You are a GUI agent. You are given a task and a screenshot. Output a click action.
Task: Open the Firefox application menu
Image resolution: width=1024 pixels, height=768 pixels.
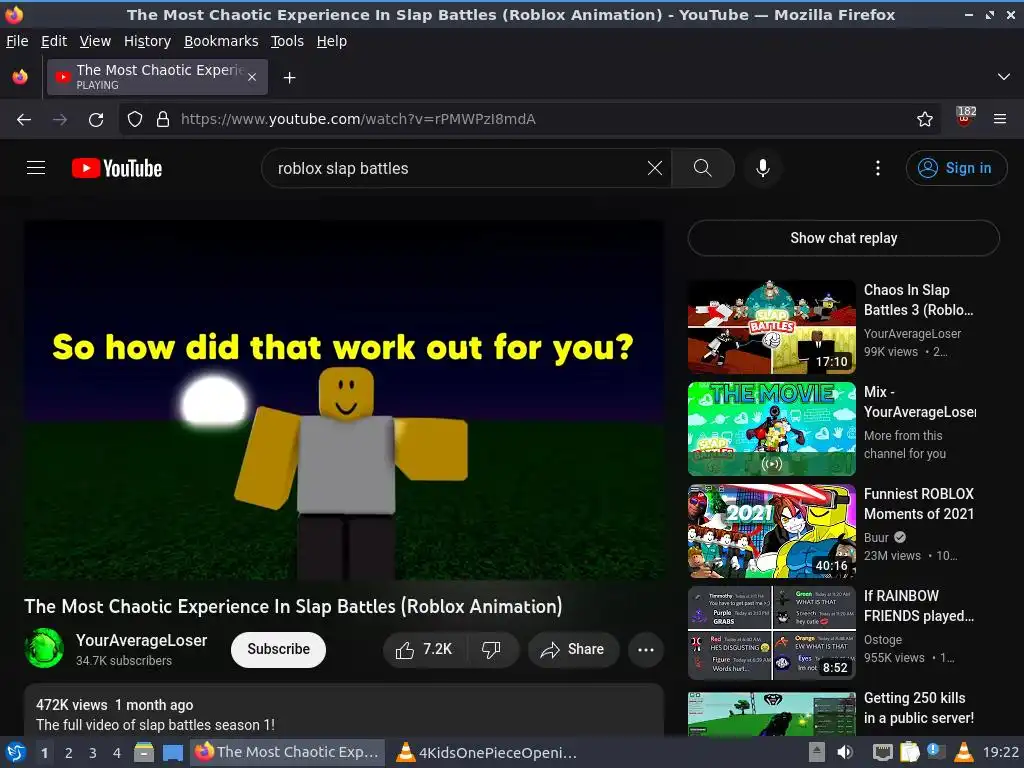coord(1000,120)
